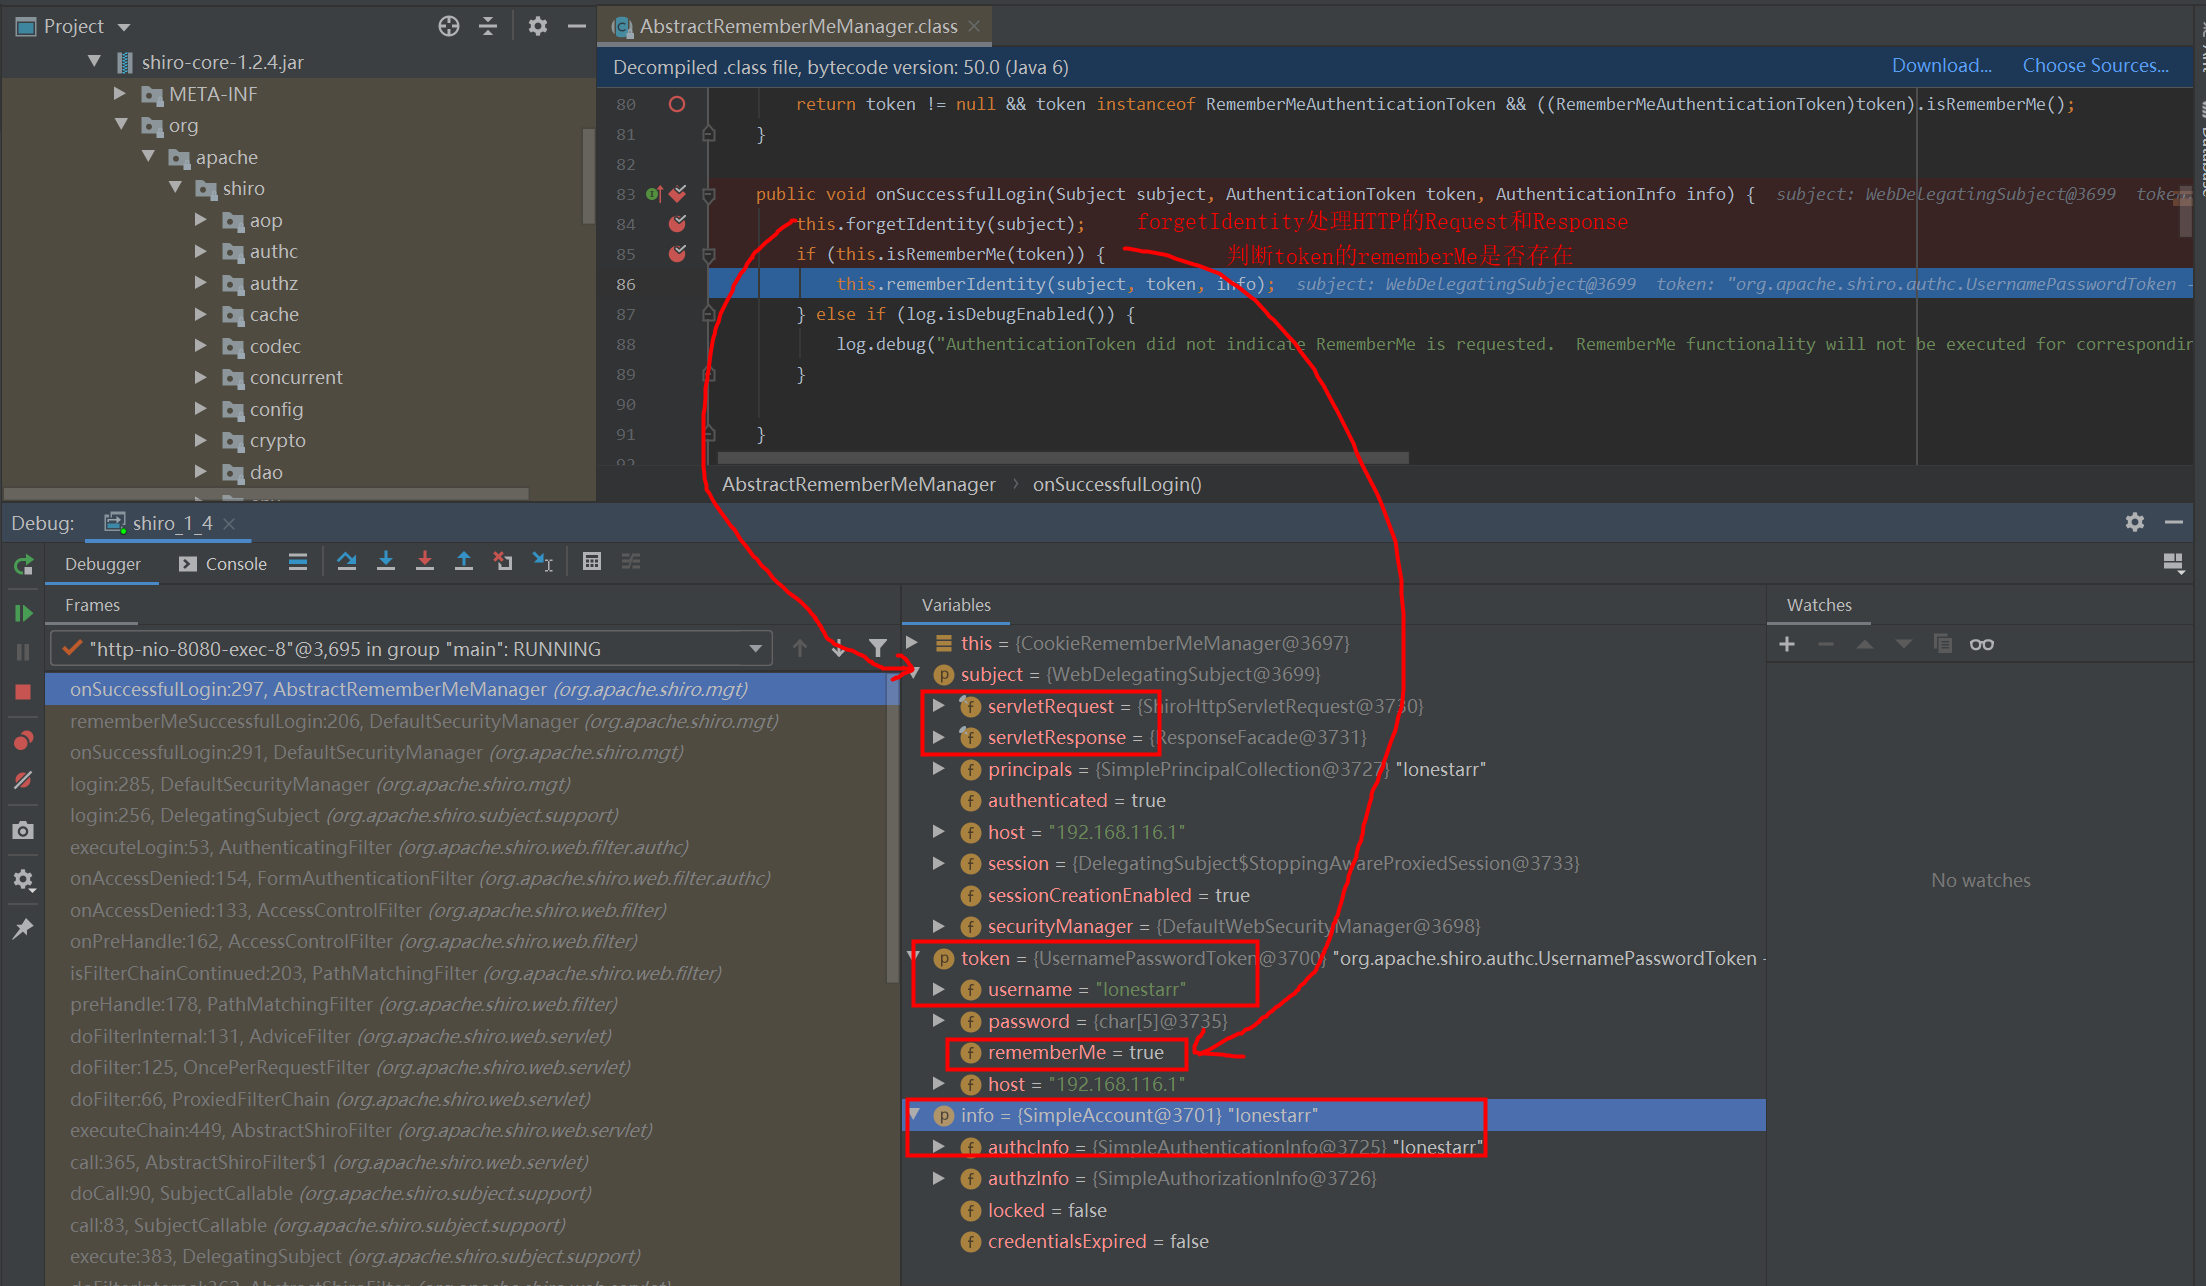Click Download... sources link
This screenshot has width=2206, height=1286.
pos(1942,66)
